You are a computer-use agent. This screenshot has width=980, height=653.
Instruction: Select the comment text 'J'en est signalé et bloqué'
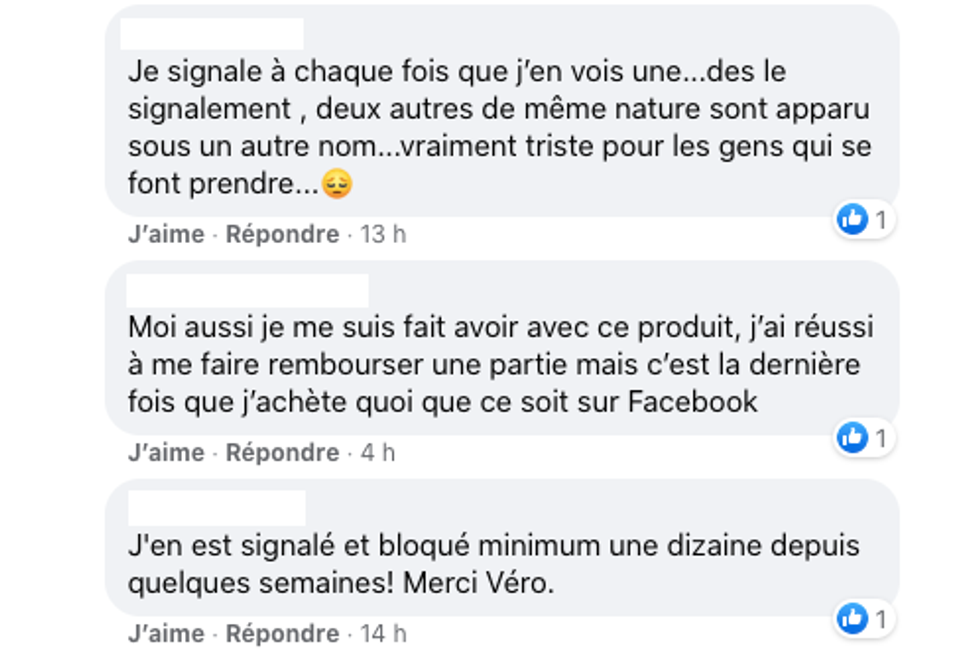click(493, 565)
